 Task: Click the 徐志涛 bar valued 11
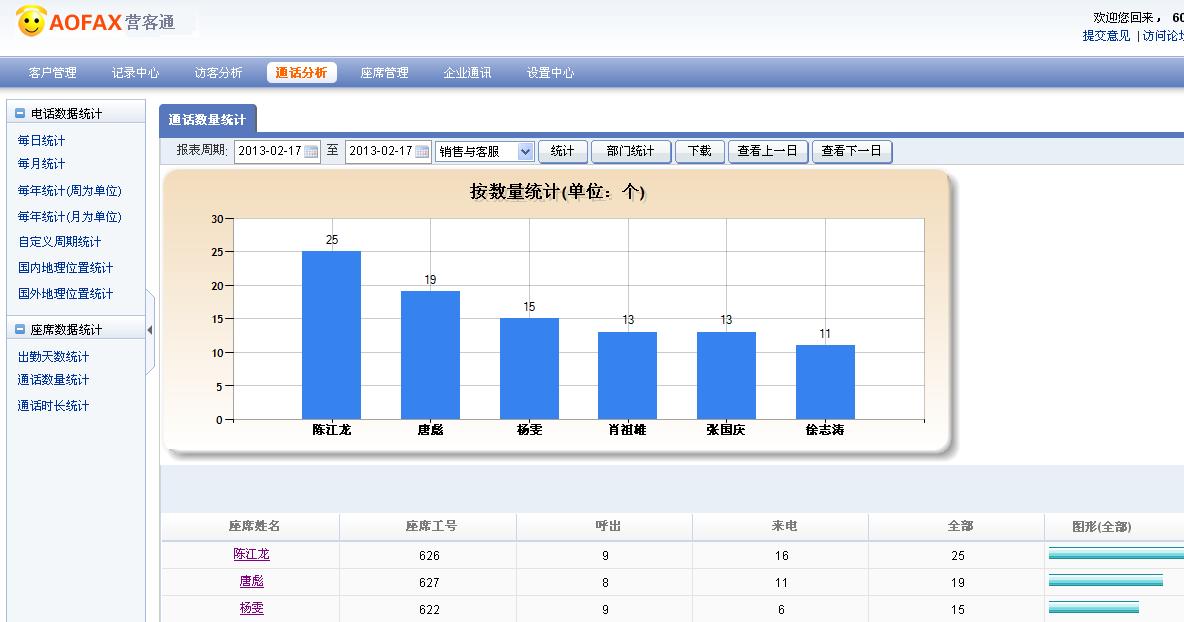click(x=825, y=382)
